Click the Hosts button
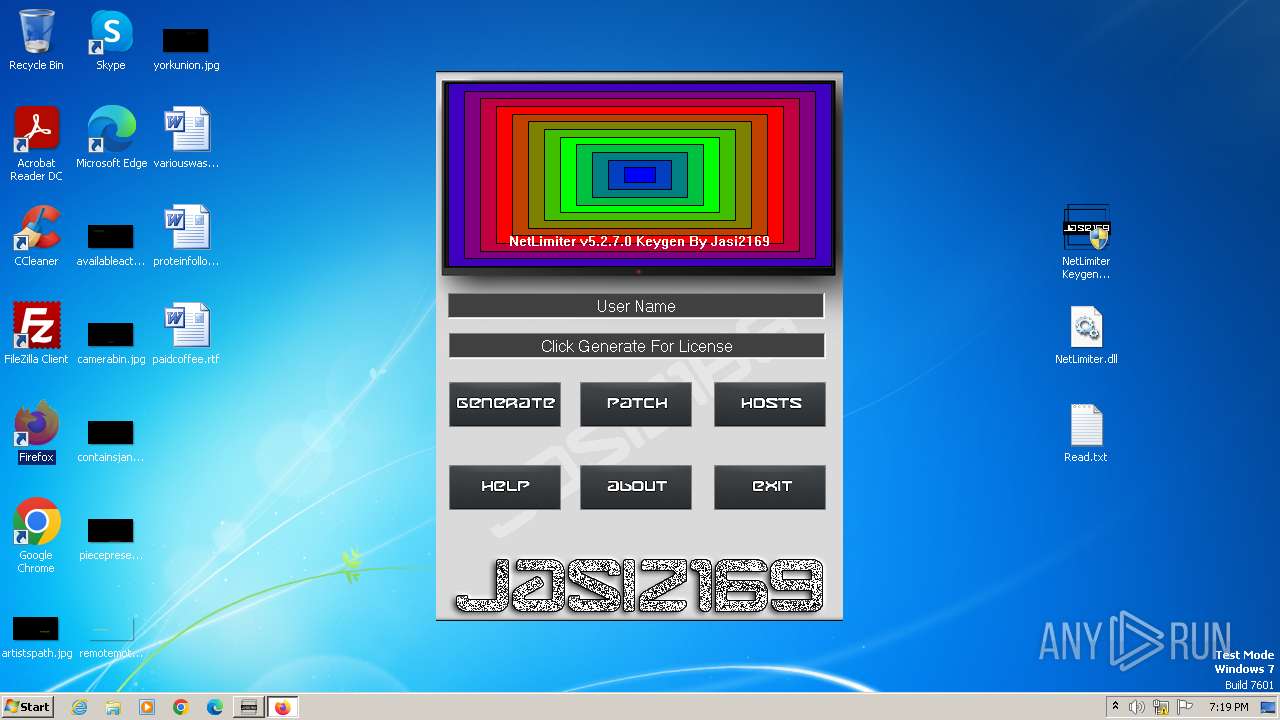Viewport: 1280px width, 720px height. 770,404
